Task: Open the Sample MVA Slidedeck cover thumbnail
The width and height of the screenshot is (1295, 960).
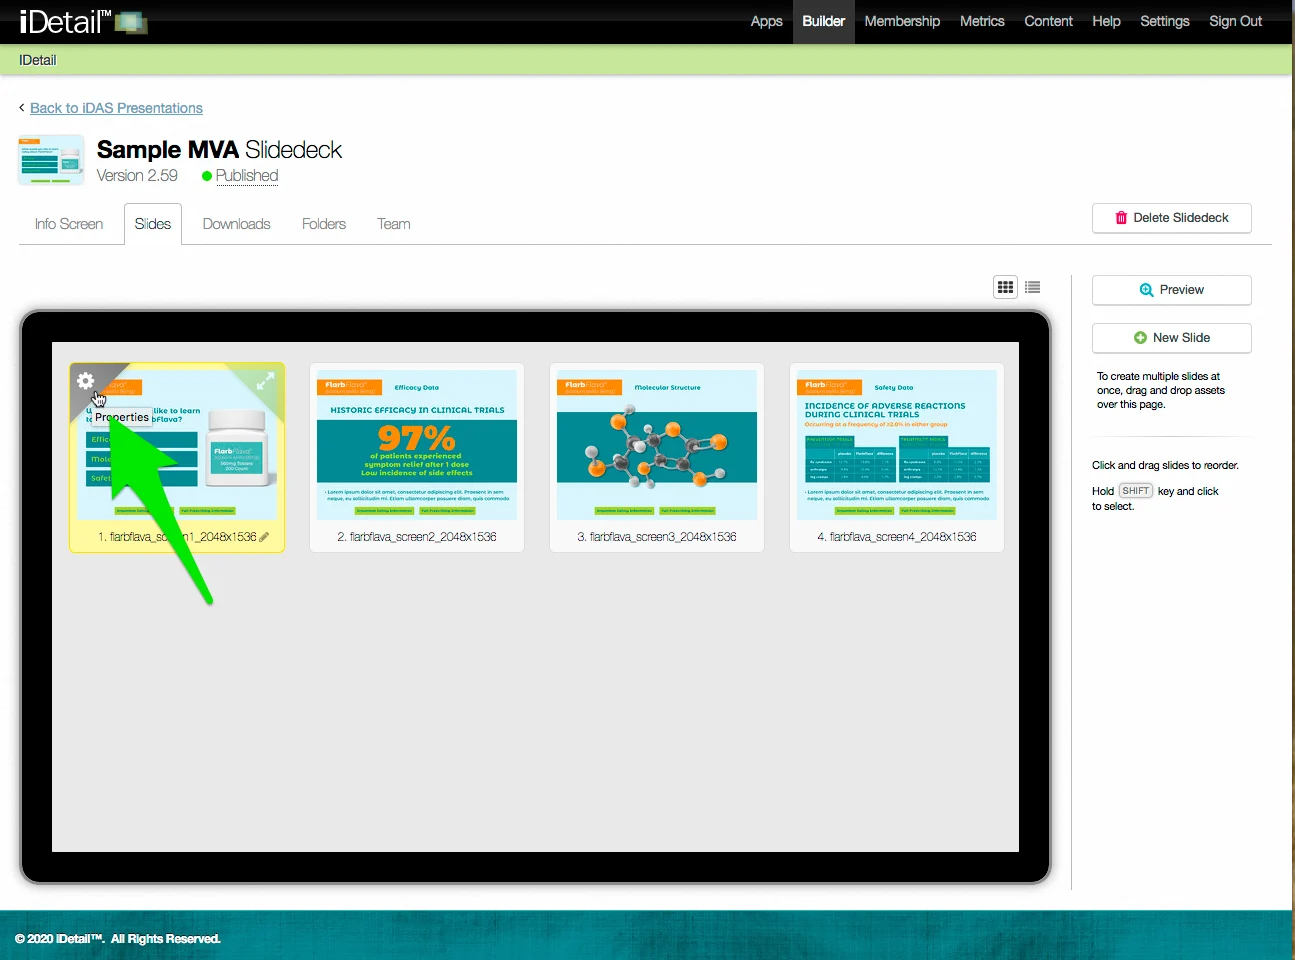Action: (51, 160)
